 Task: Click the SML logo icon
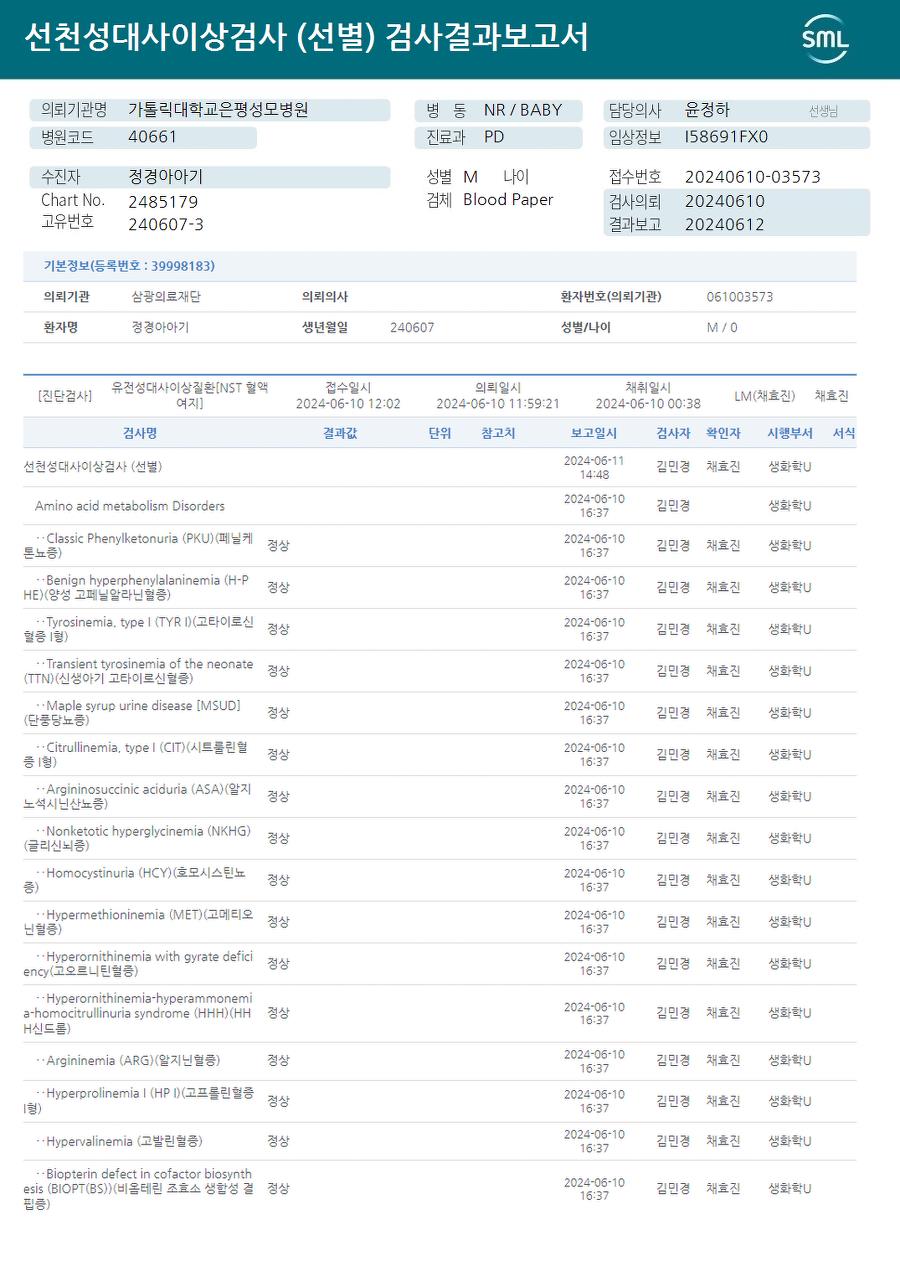[825, 39]
